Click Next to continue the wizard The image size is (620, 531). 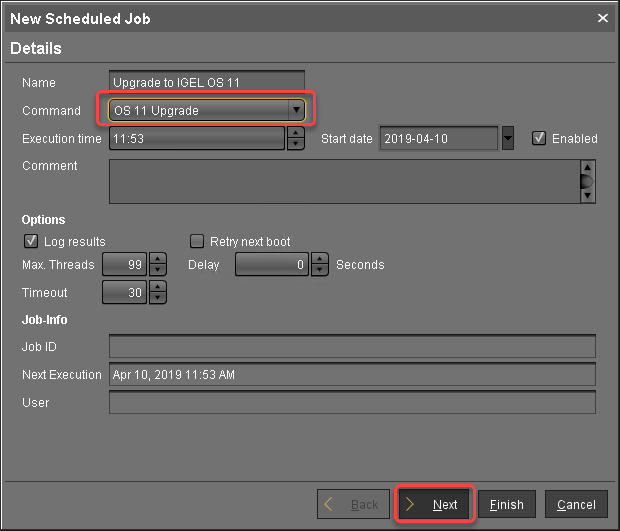(x=434, y=504)
